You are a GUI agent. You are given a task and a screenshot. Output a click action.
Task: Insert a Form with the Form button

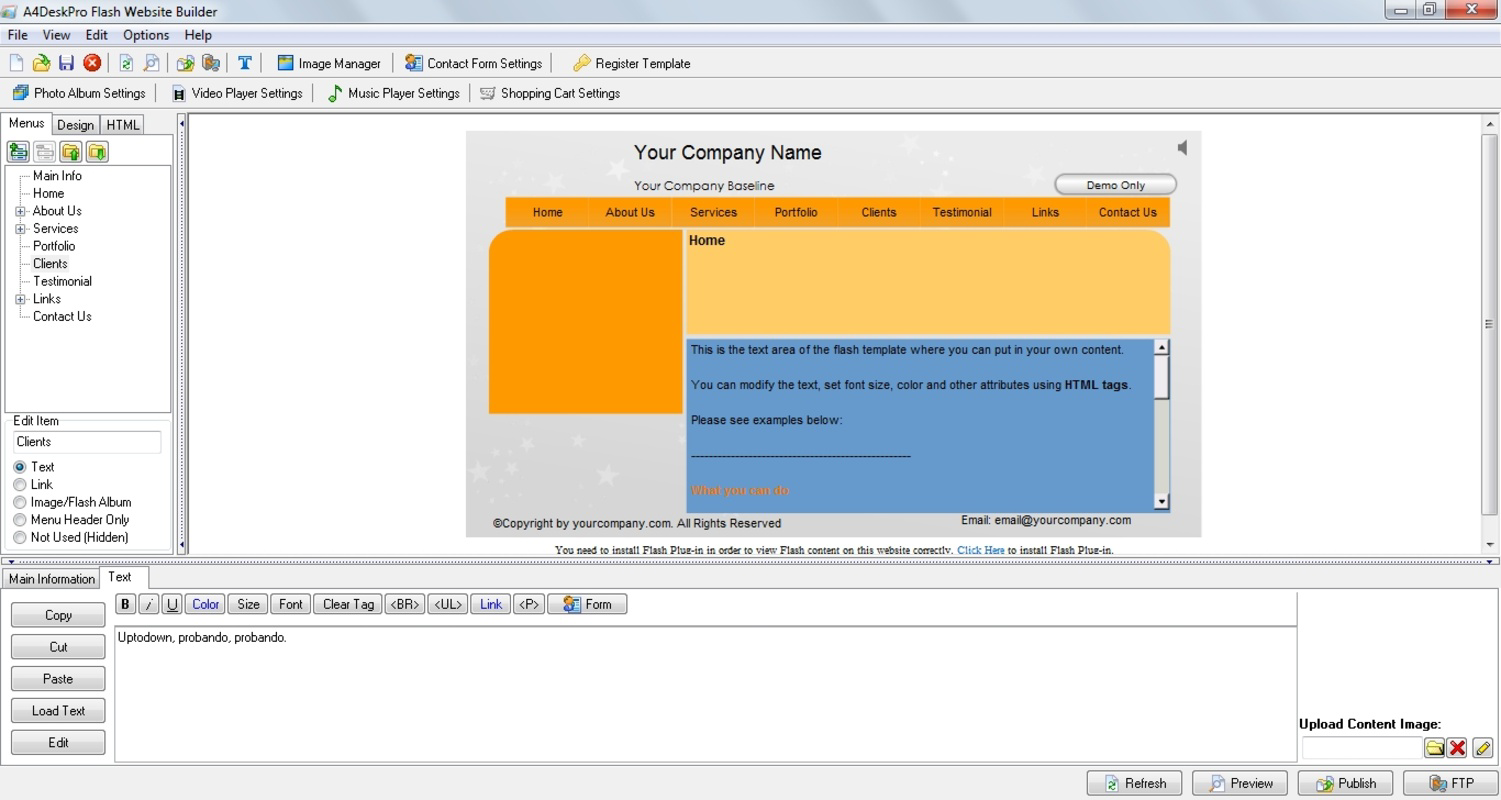(x=587, y=604)
